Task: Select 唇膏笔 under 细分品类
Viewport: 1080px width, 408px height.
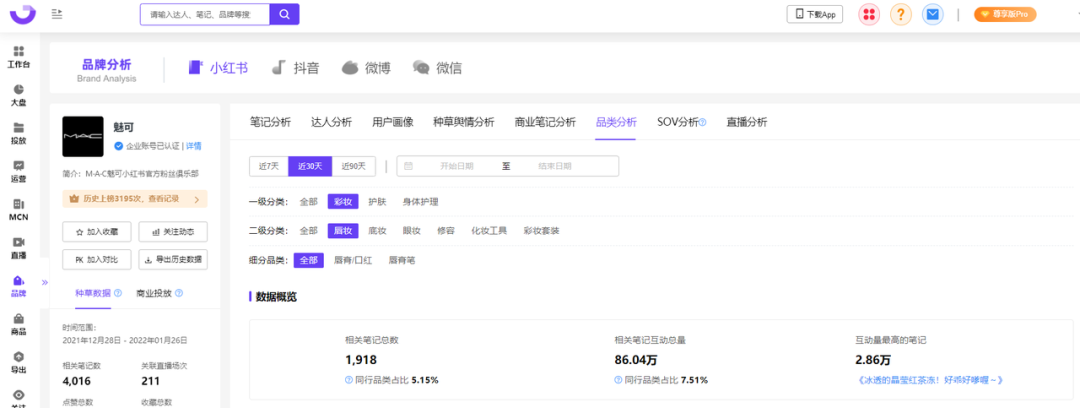Action: pos(402,261)
